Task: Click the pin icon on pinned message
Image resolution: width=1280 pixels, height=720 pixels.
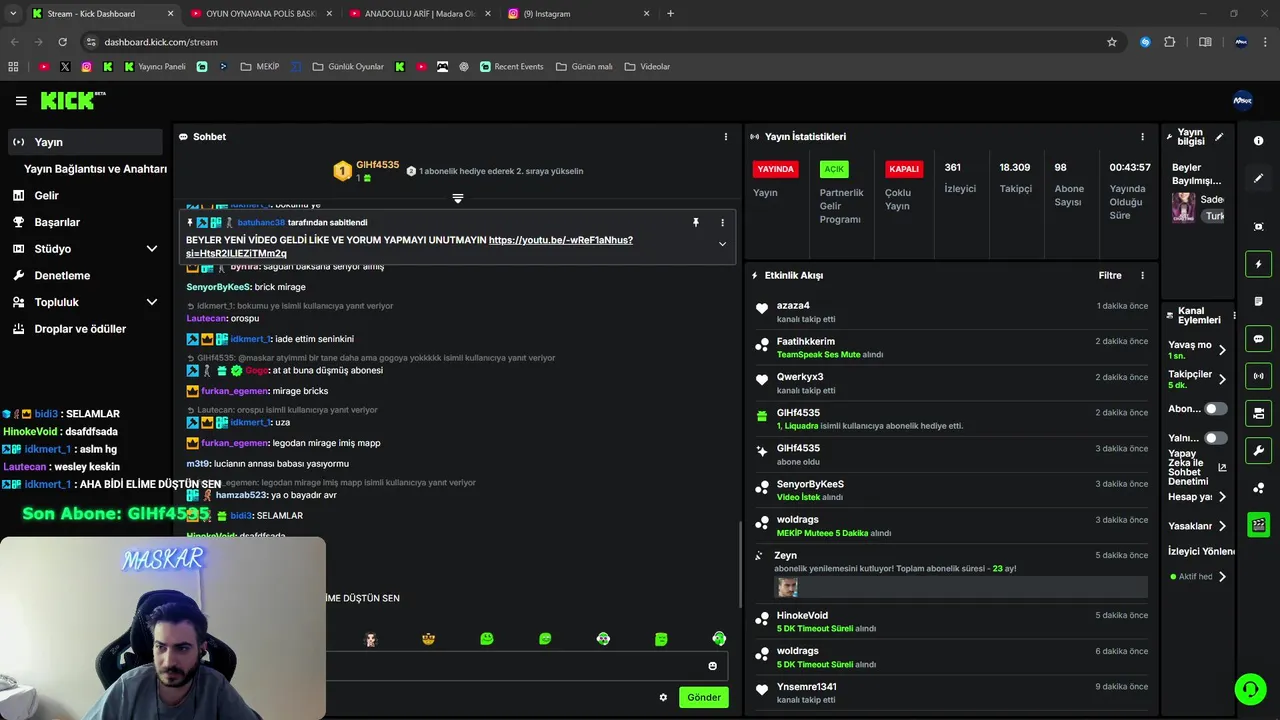Action: point(696,223)
